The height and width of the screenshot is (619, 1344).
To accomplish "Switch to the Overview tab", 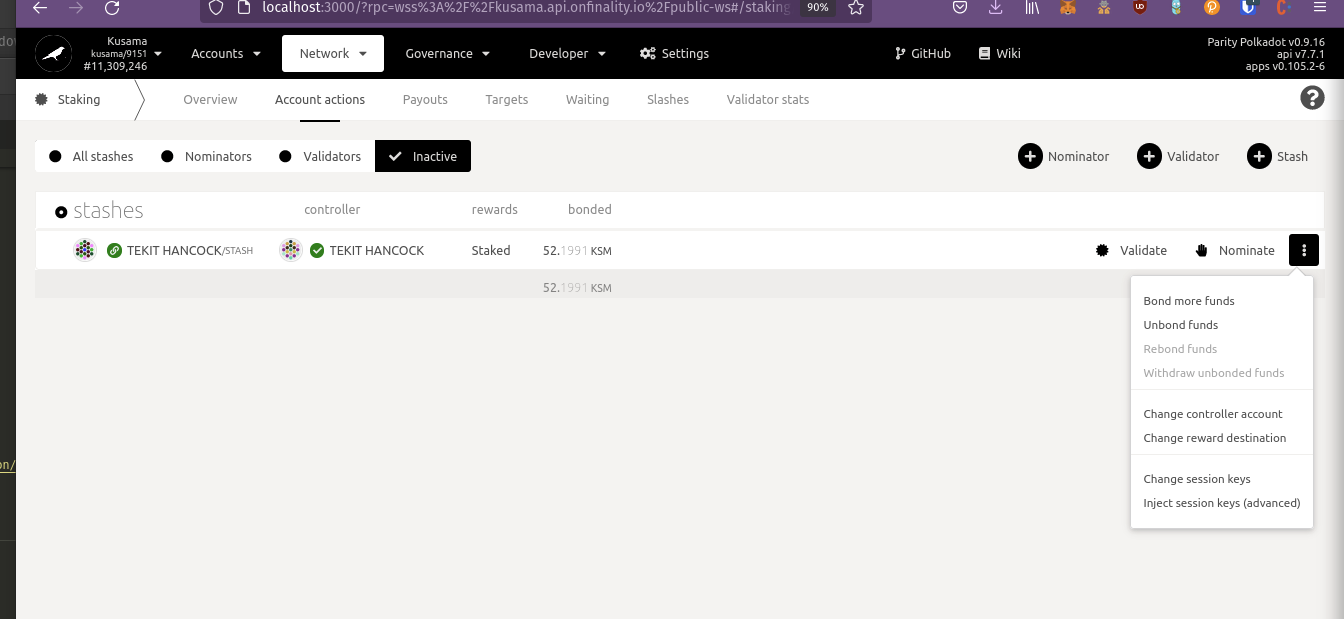I will [210, 100].
